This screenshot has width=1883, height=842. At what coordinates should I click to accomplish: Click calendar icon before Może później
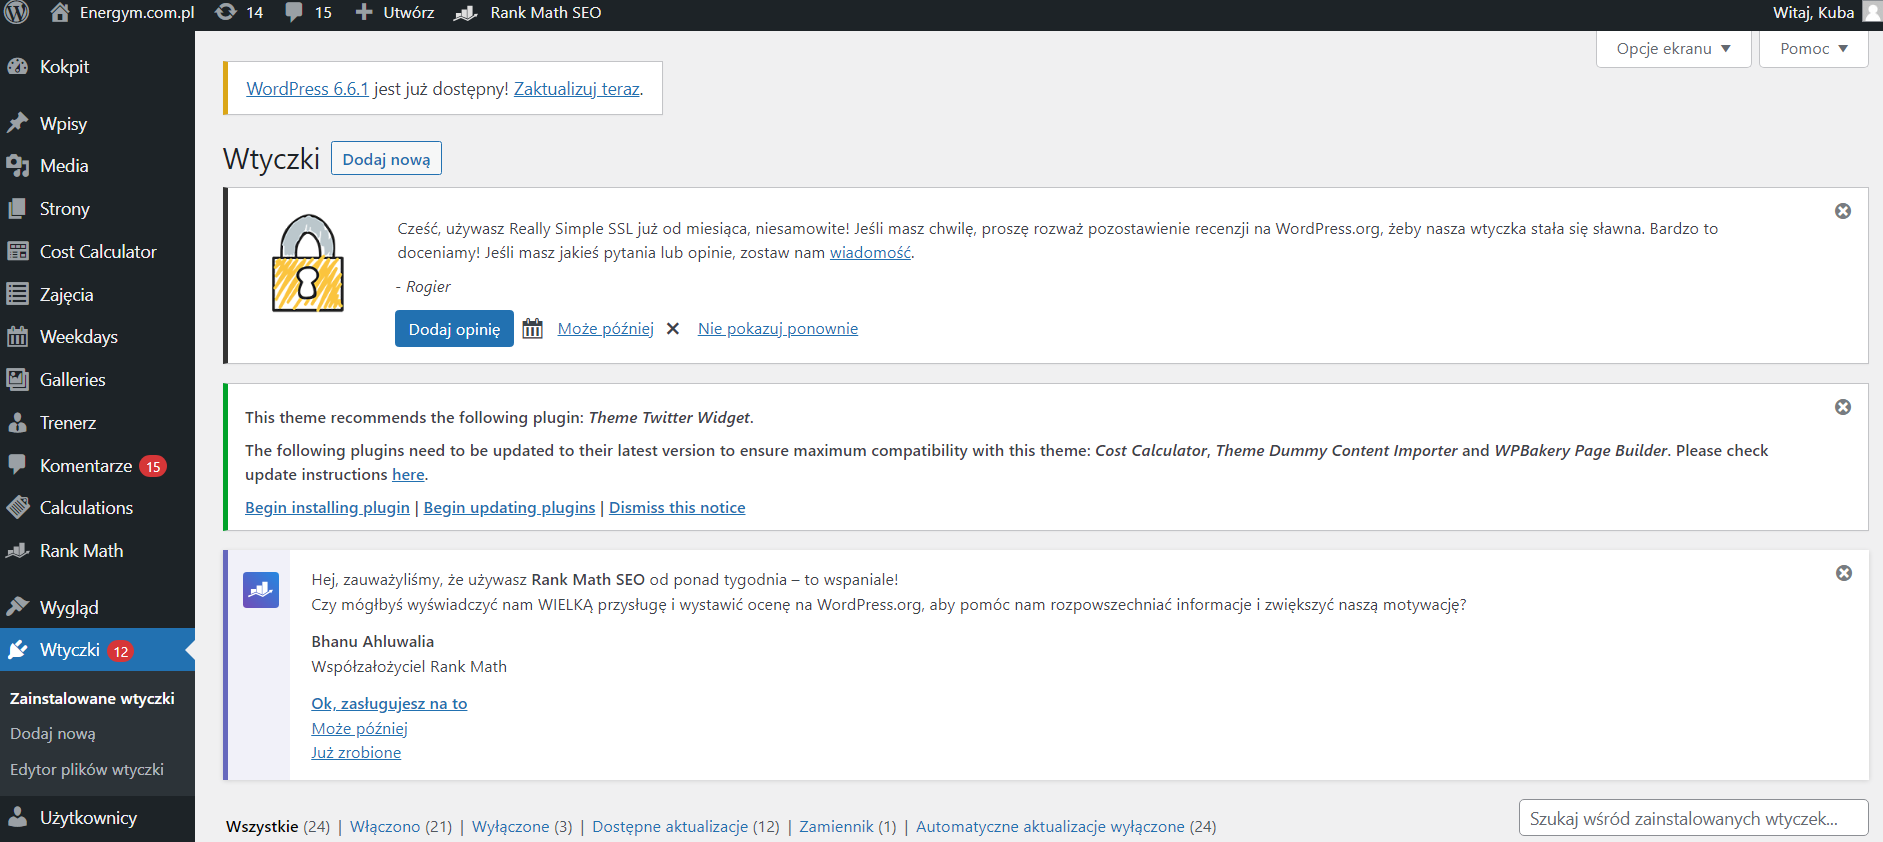[532, 328]
